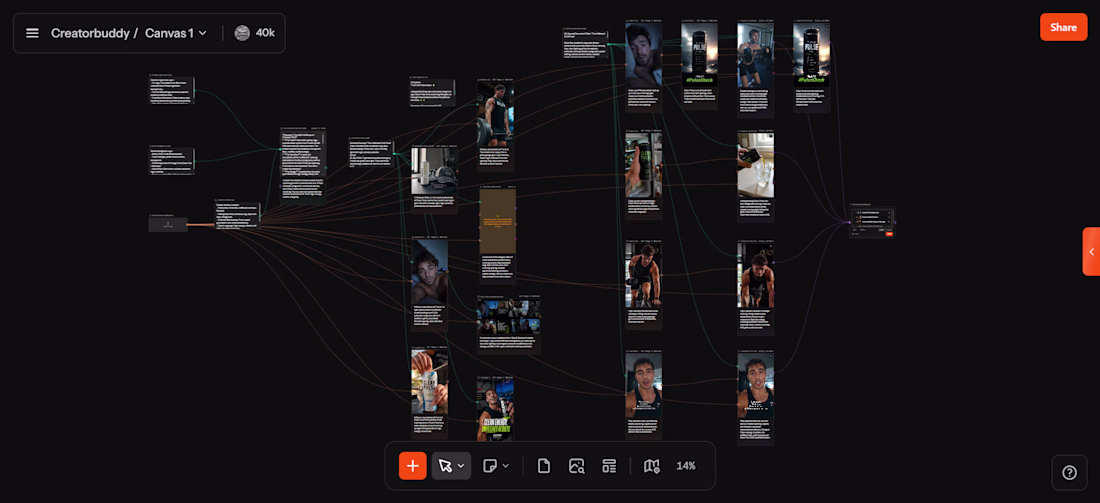Image resolution: width=1100 pixels, height=503 pixels.
Task: Open the Canvas 1 dropdown
Action: pos(175,33)
